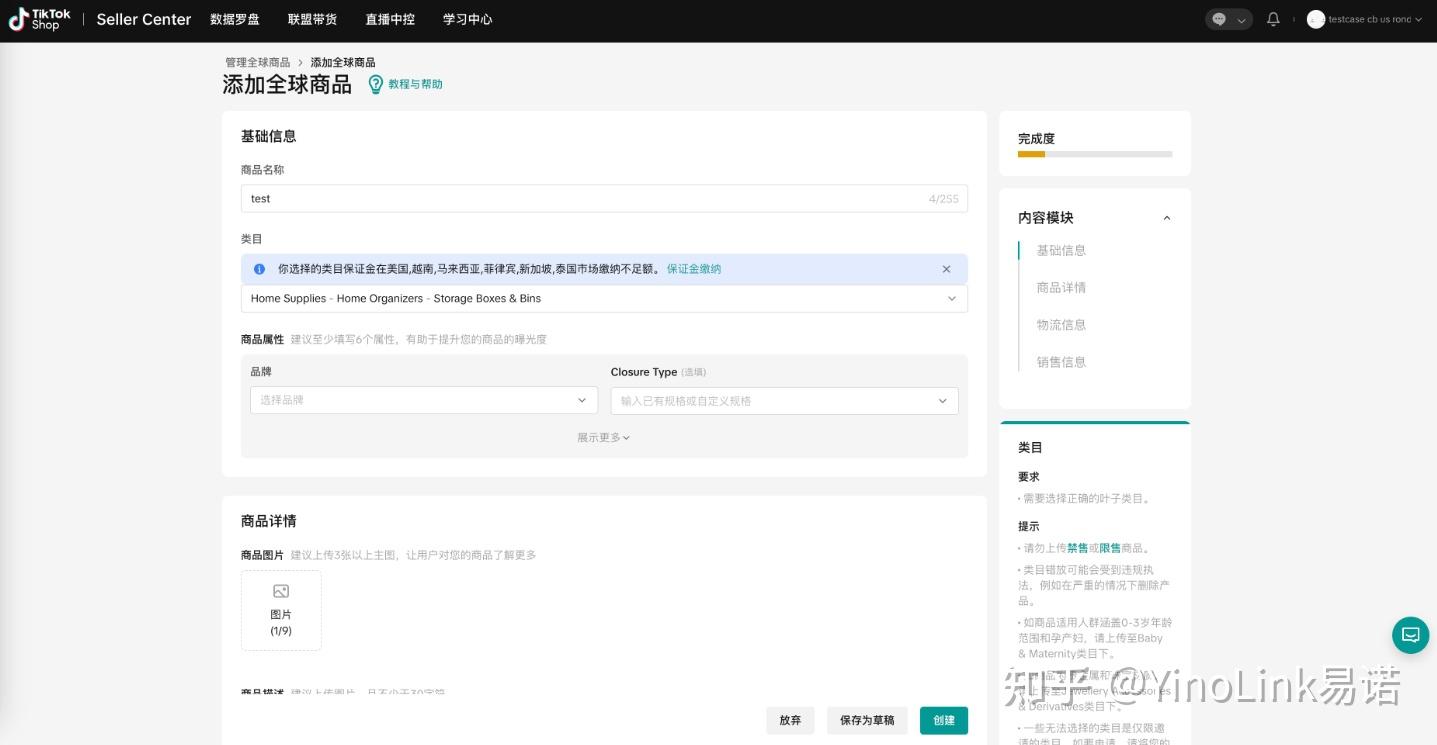Jump to 商品详情 section in content module
The height and width of the screenshot is (745, 1437).
(x=1061, y=287)
